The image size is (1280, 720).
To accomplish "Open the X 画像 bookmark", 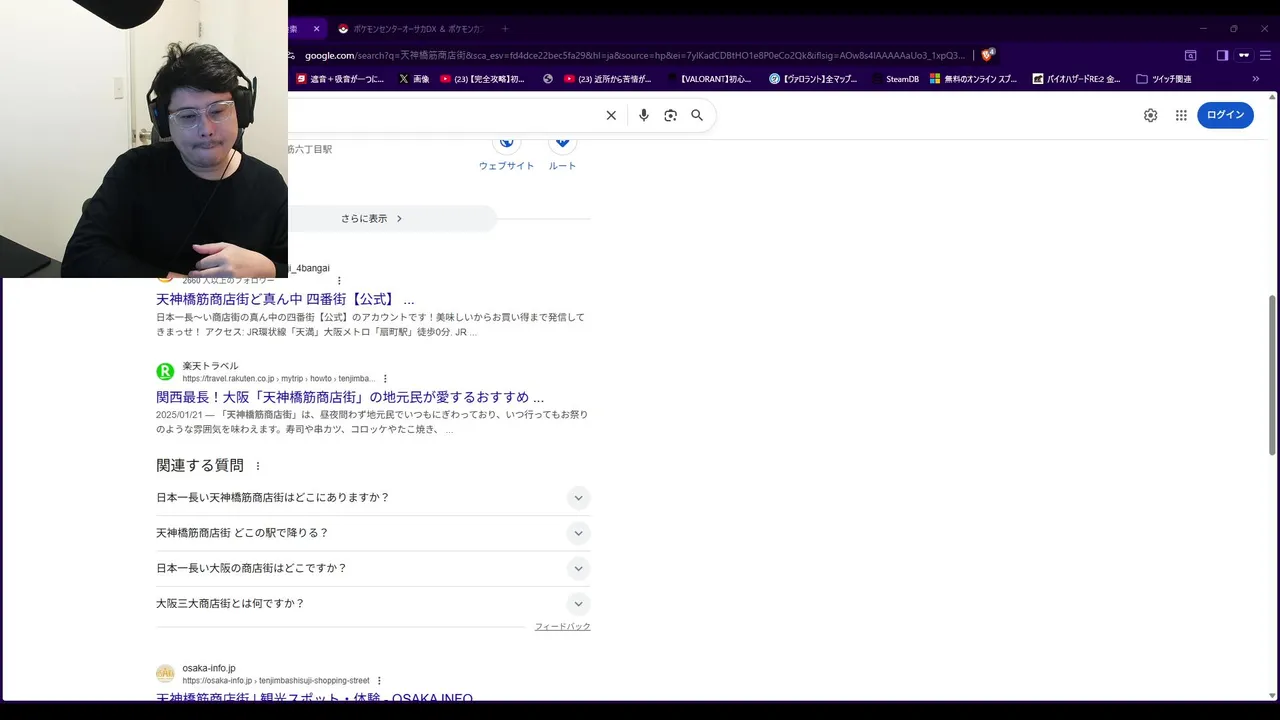I will coord(414,79).
